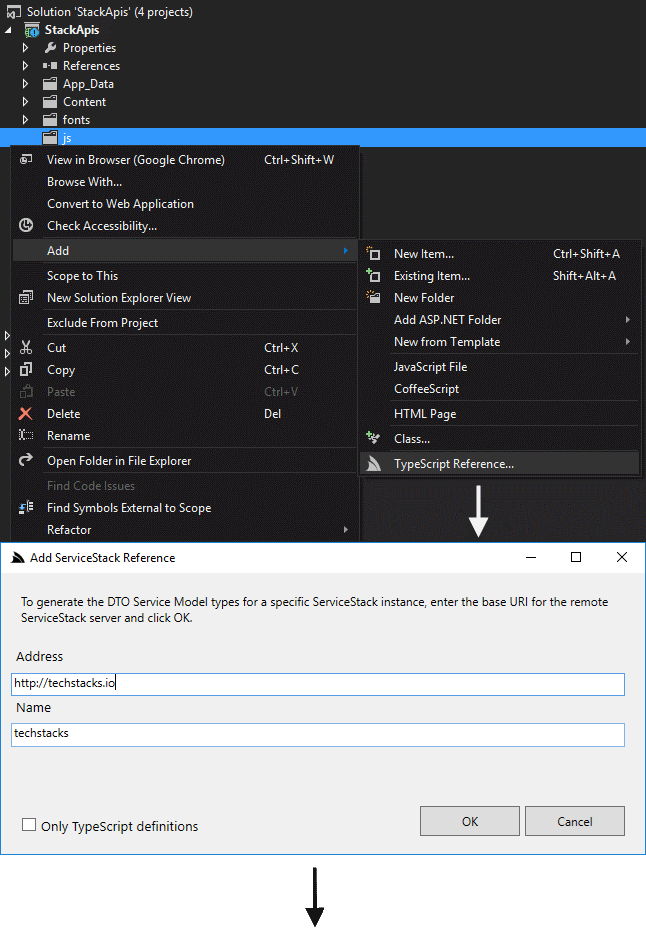The width and height of the screenshot is (646, 930).
Task: Click the Open Folder in File Explorer icon
Action: pos(26,460)
